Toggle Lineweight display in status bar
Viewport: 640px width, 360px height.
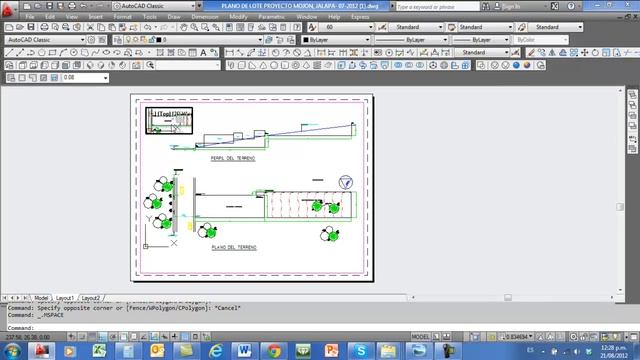click(175, 337)
